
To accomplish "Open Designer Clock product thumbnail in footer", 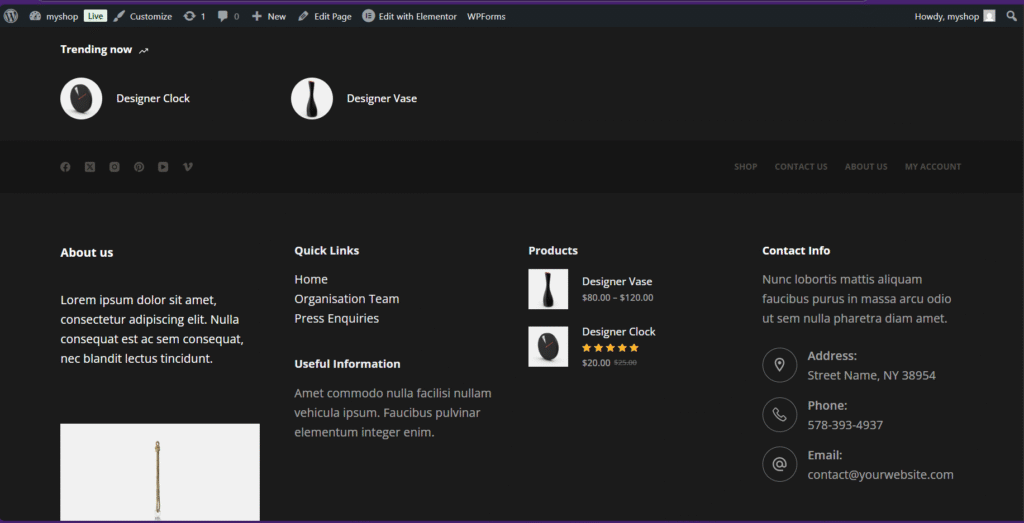I will coord(548,347).
